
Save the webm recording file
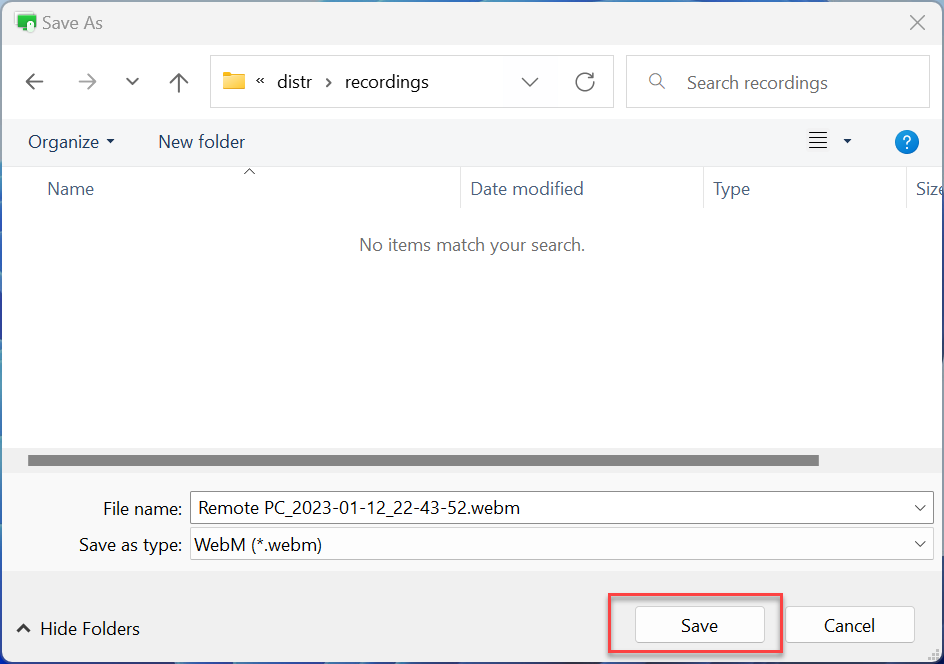699,625
